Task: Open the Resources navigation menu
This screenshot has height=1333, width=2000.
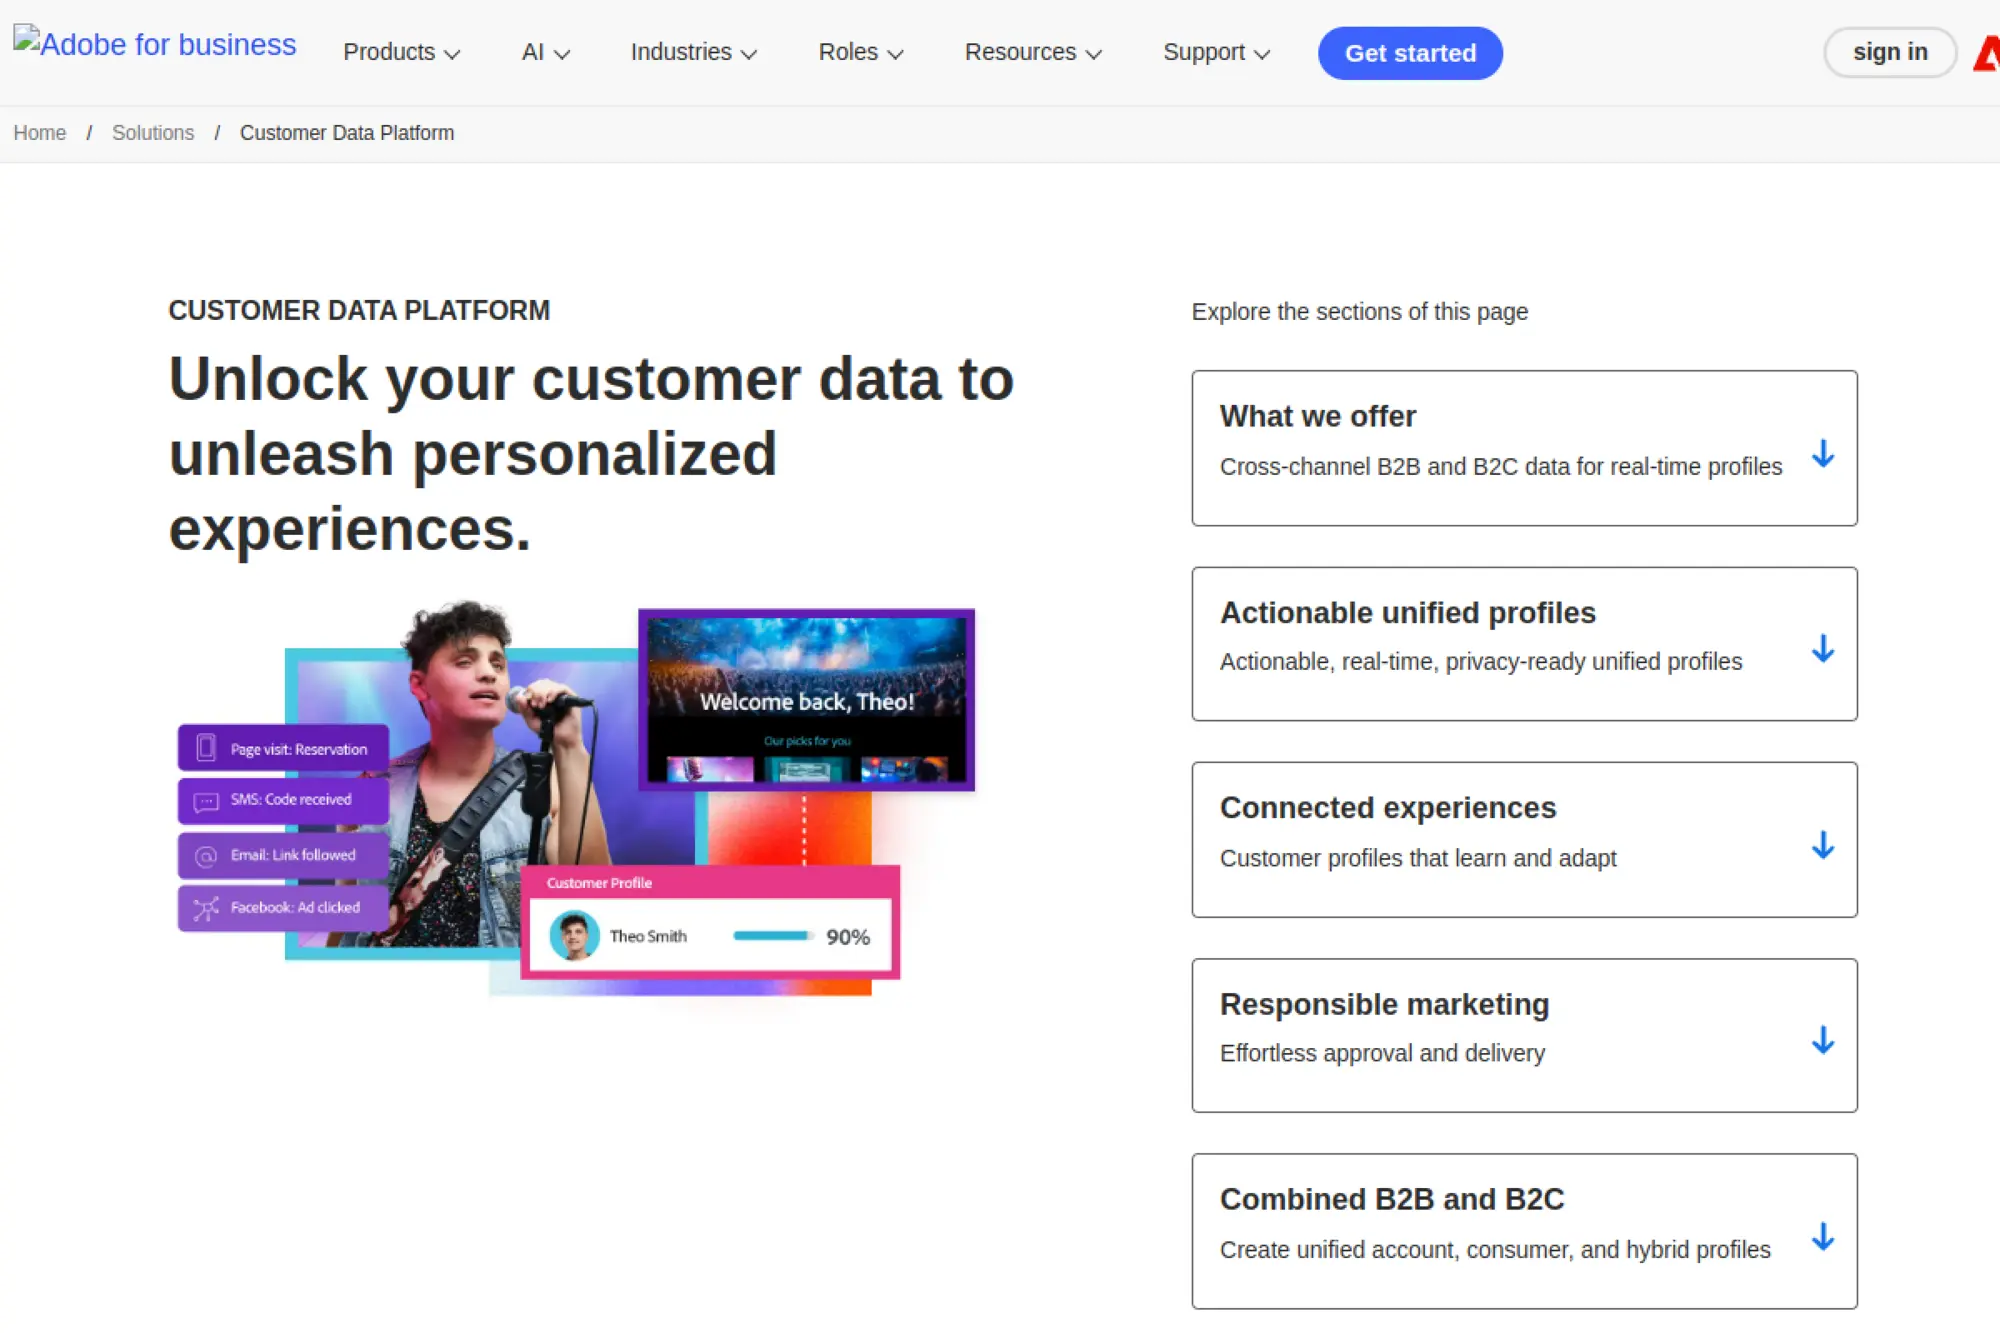Action: (1032, 52)
